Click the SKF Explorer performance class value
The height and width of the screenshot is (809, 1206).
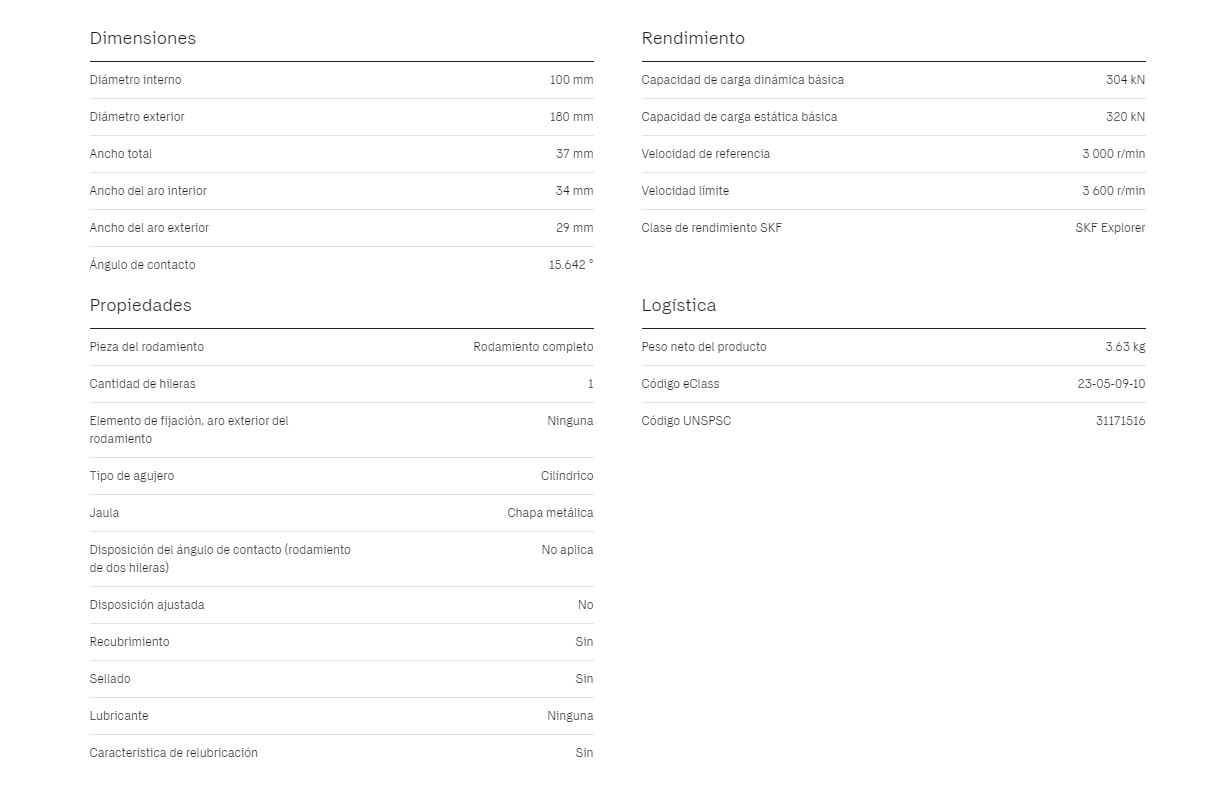click(x=1110, y=228)
